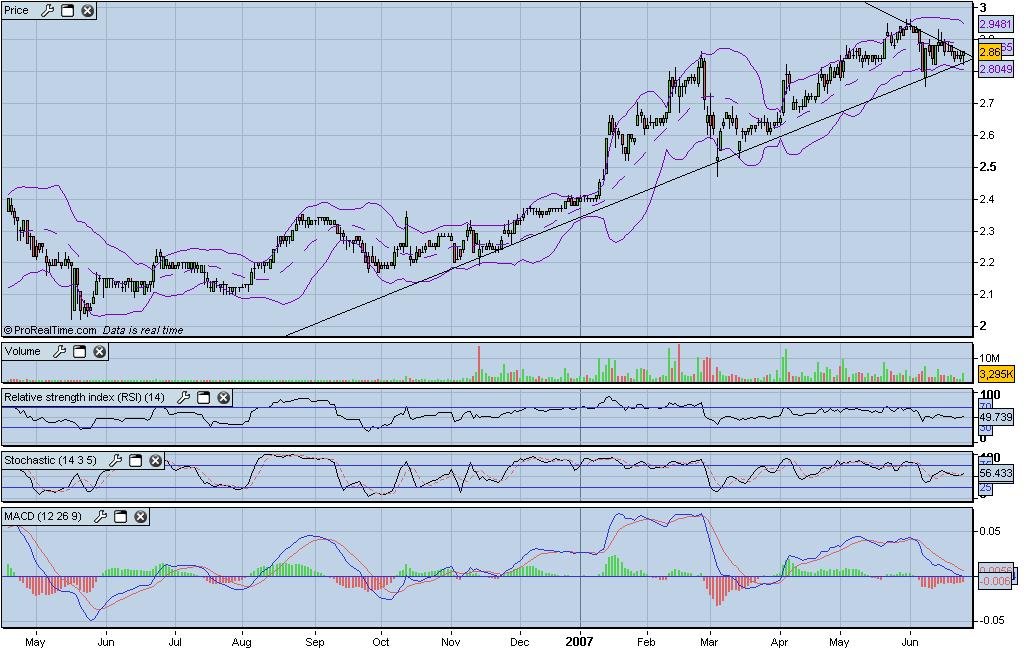
Task: Click the yellow 2.86 current price label
Action: point(989,52)
